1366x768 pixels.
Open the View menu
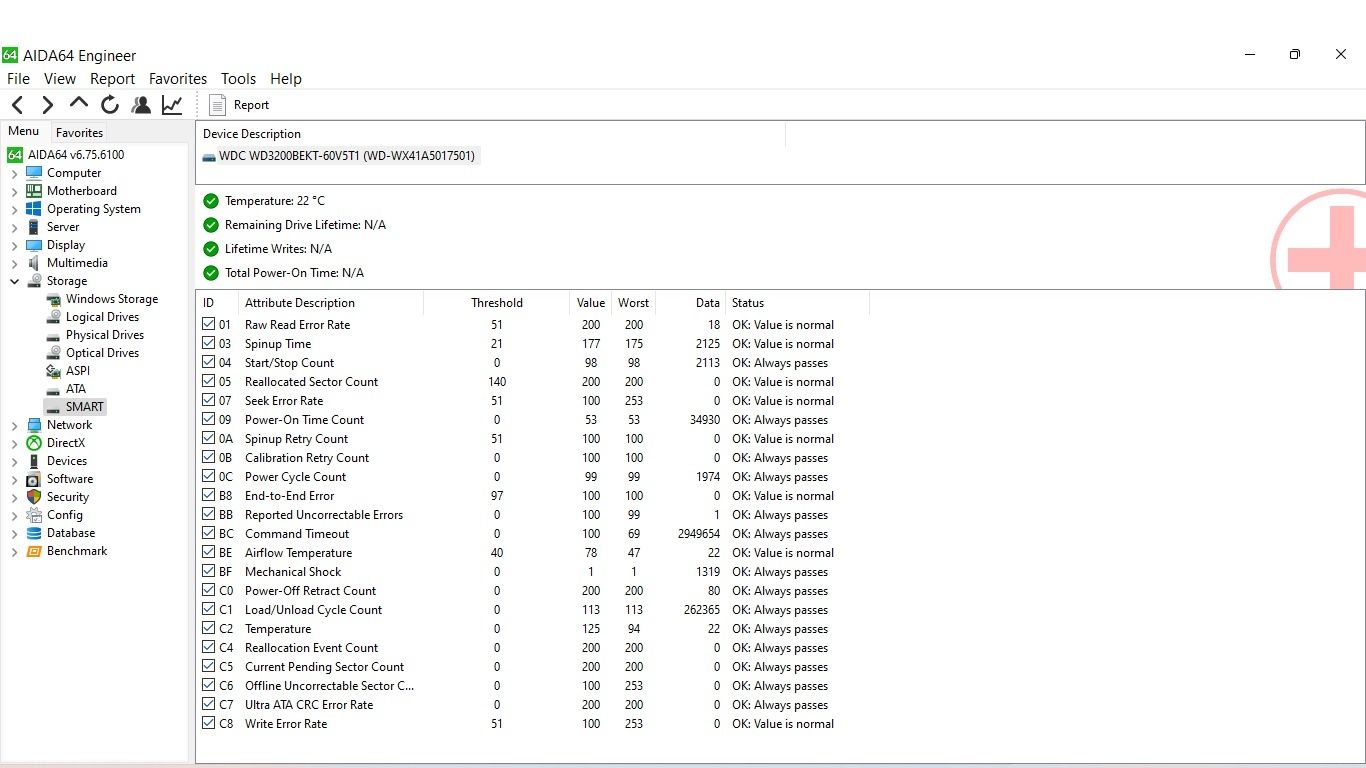pyautogui.click(x=60, y=79)
